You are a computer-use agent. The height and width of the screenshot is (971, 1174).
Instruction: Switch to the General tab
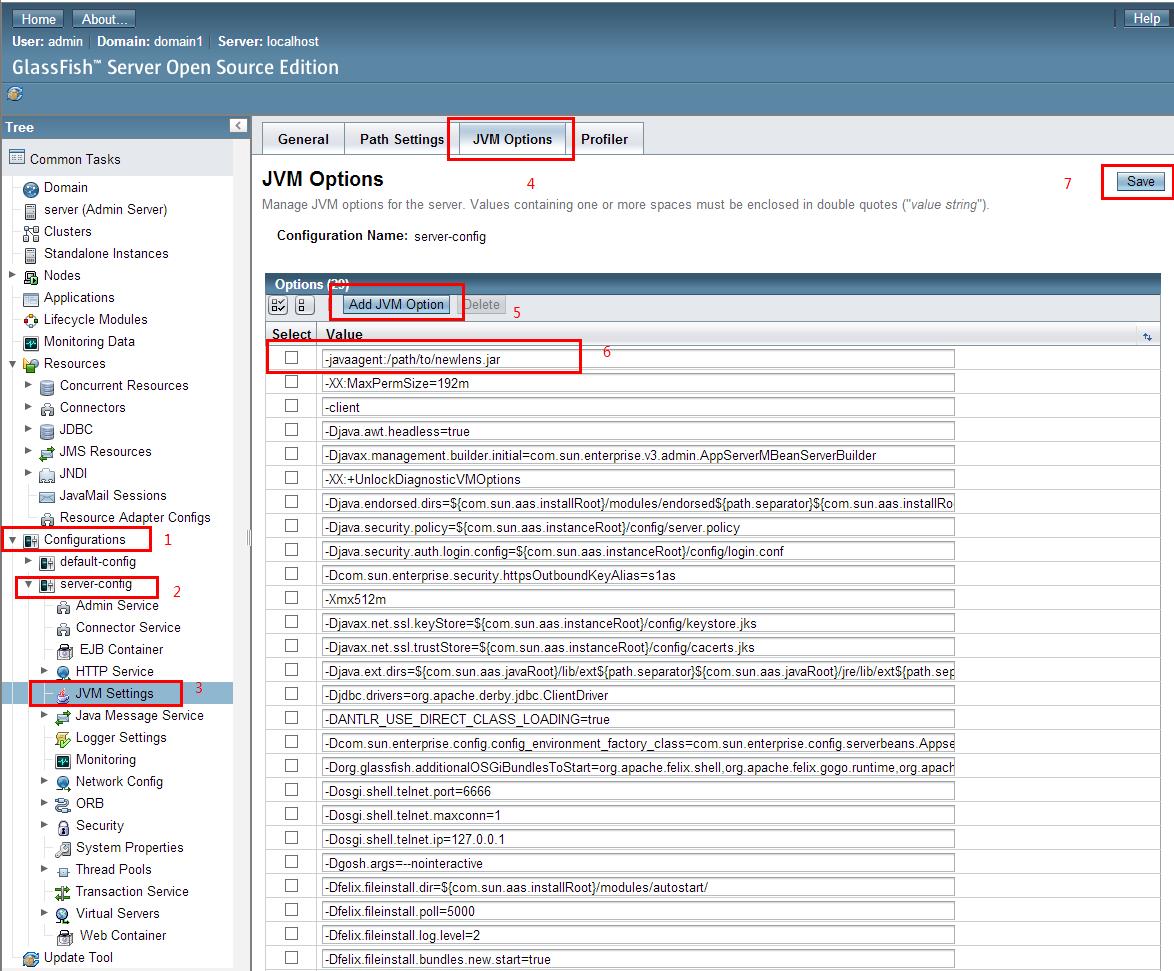(x=302, y=139)
